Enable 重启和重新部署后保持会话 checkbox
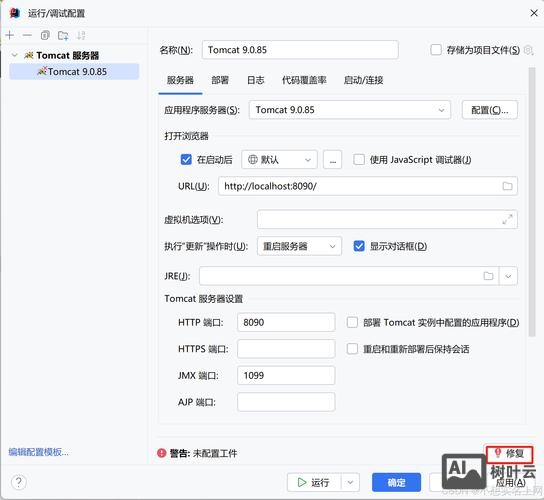Viewport: 544px width, 500px height. click(x=352, y=349)
